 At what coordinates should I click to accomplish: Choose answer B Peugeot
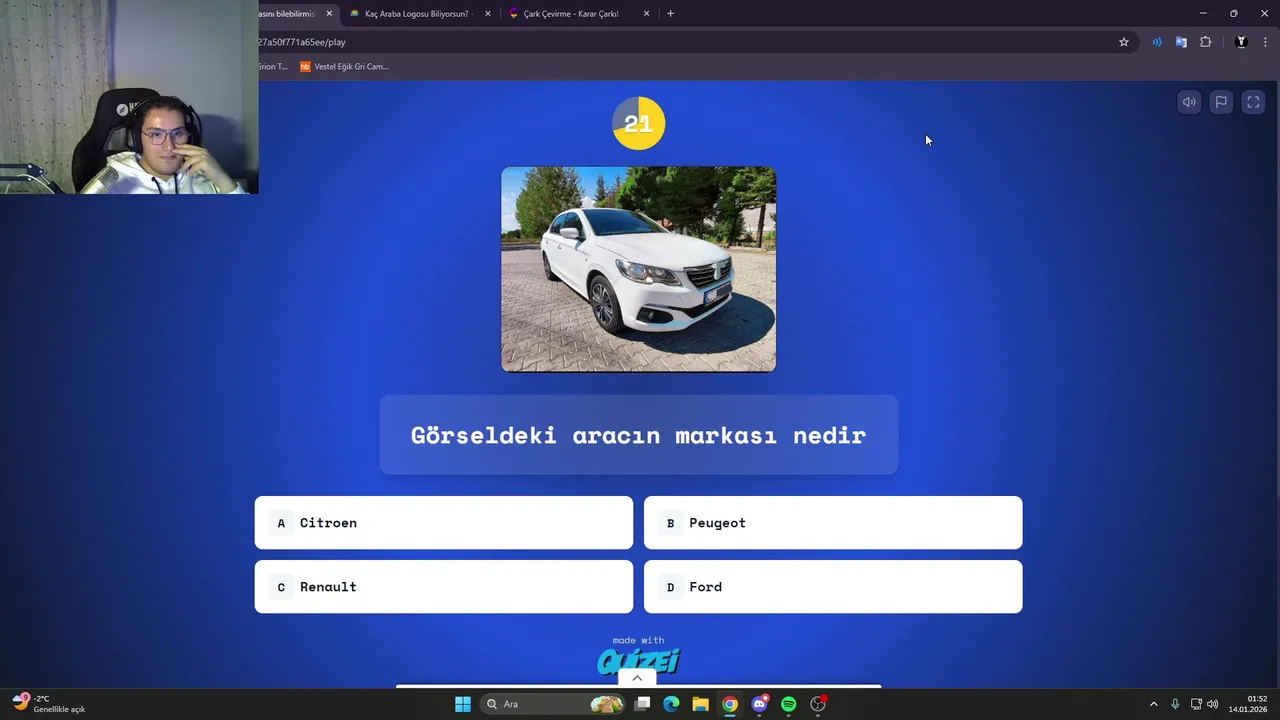(833, 523)
